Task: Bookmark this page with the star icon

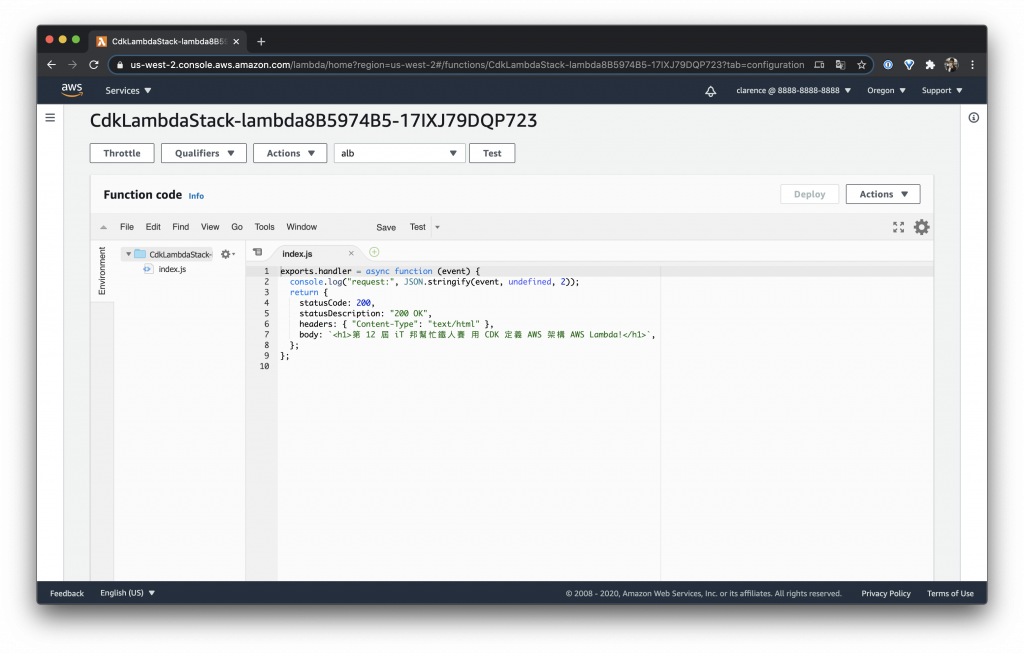Action: (861, 65)
